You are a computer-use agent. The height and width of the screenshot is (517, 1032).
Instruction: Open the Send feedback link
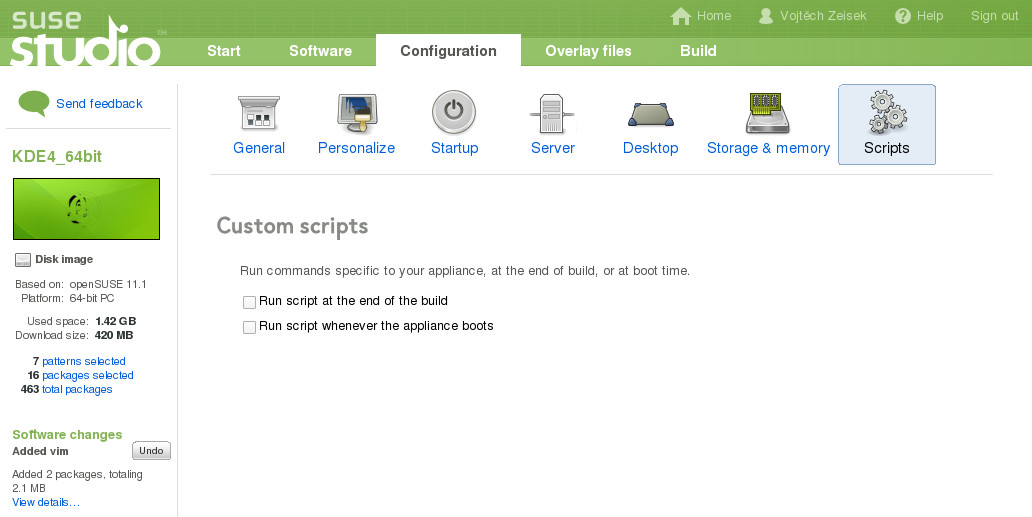click(x=99, y=103)
